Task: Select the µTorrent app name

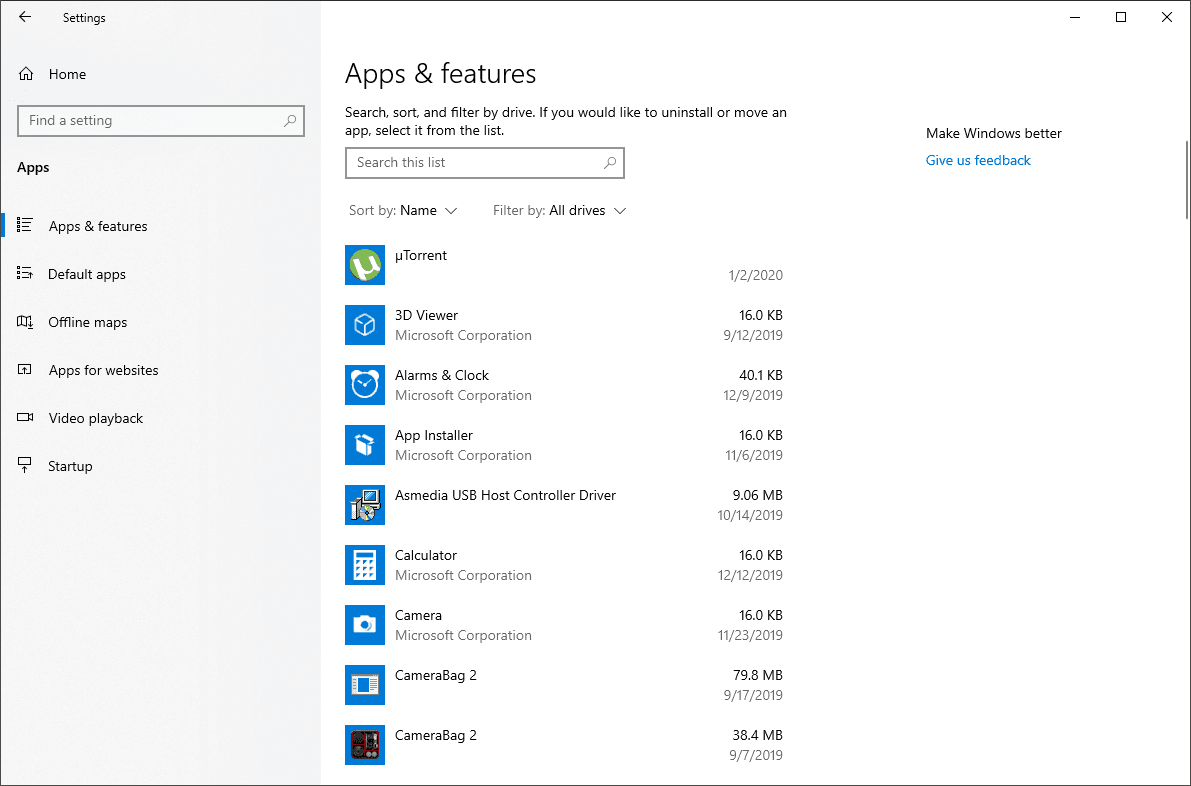Action: pos(421,255)
